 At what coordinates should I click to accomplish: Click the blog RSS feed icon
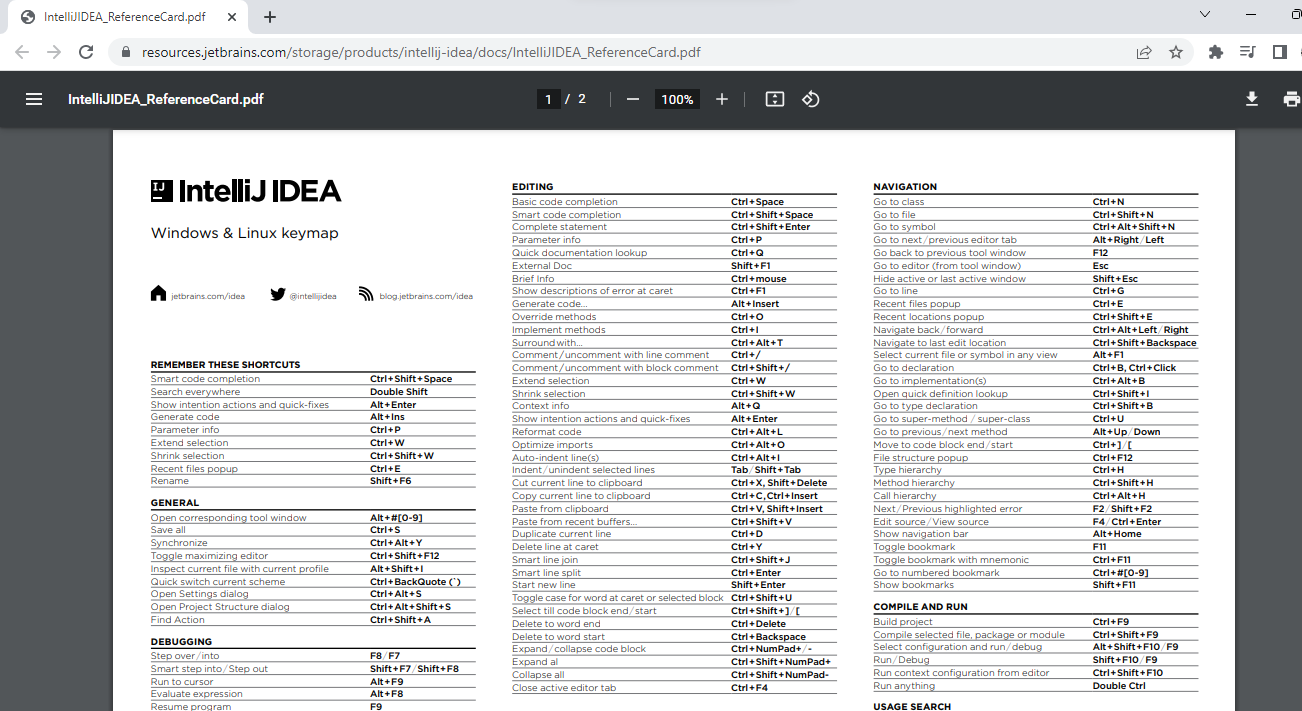tap(366, 294)
